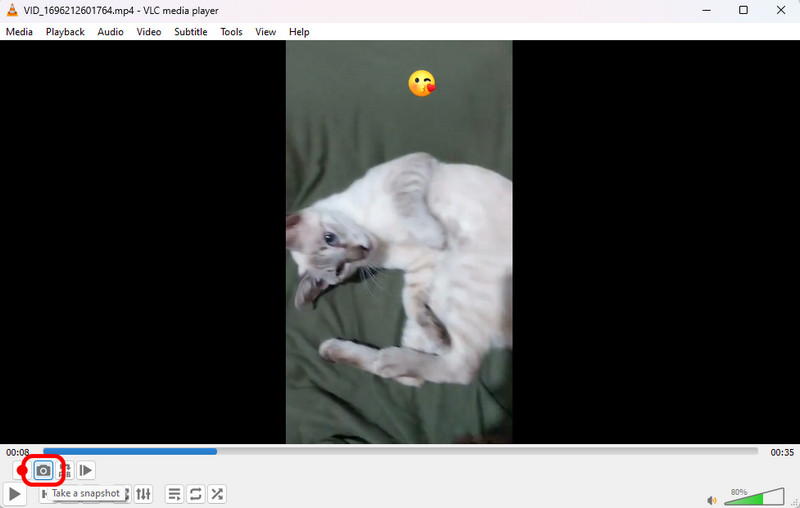Expand the Tools menu
The width and height of the screenshot is (800, 508).
click(231, 32)
